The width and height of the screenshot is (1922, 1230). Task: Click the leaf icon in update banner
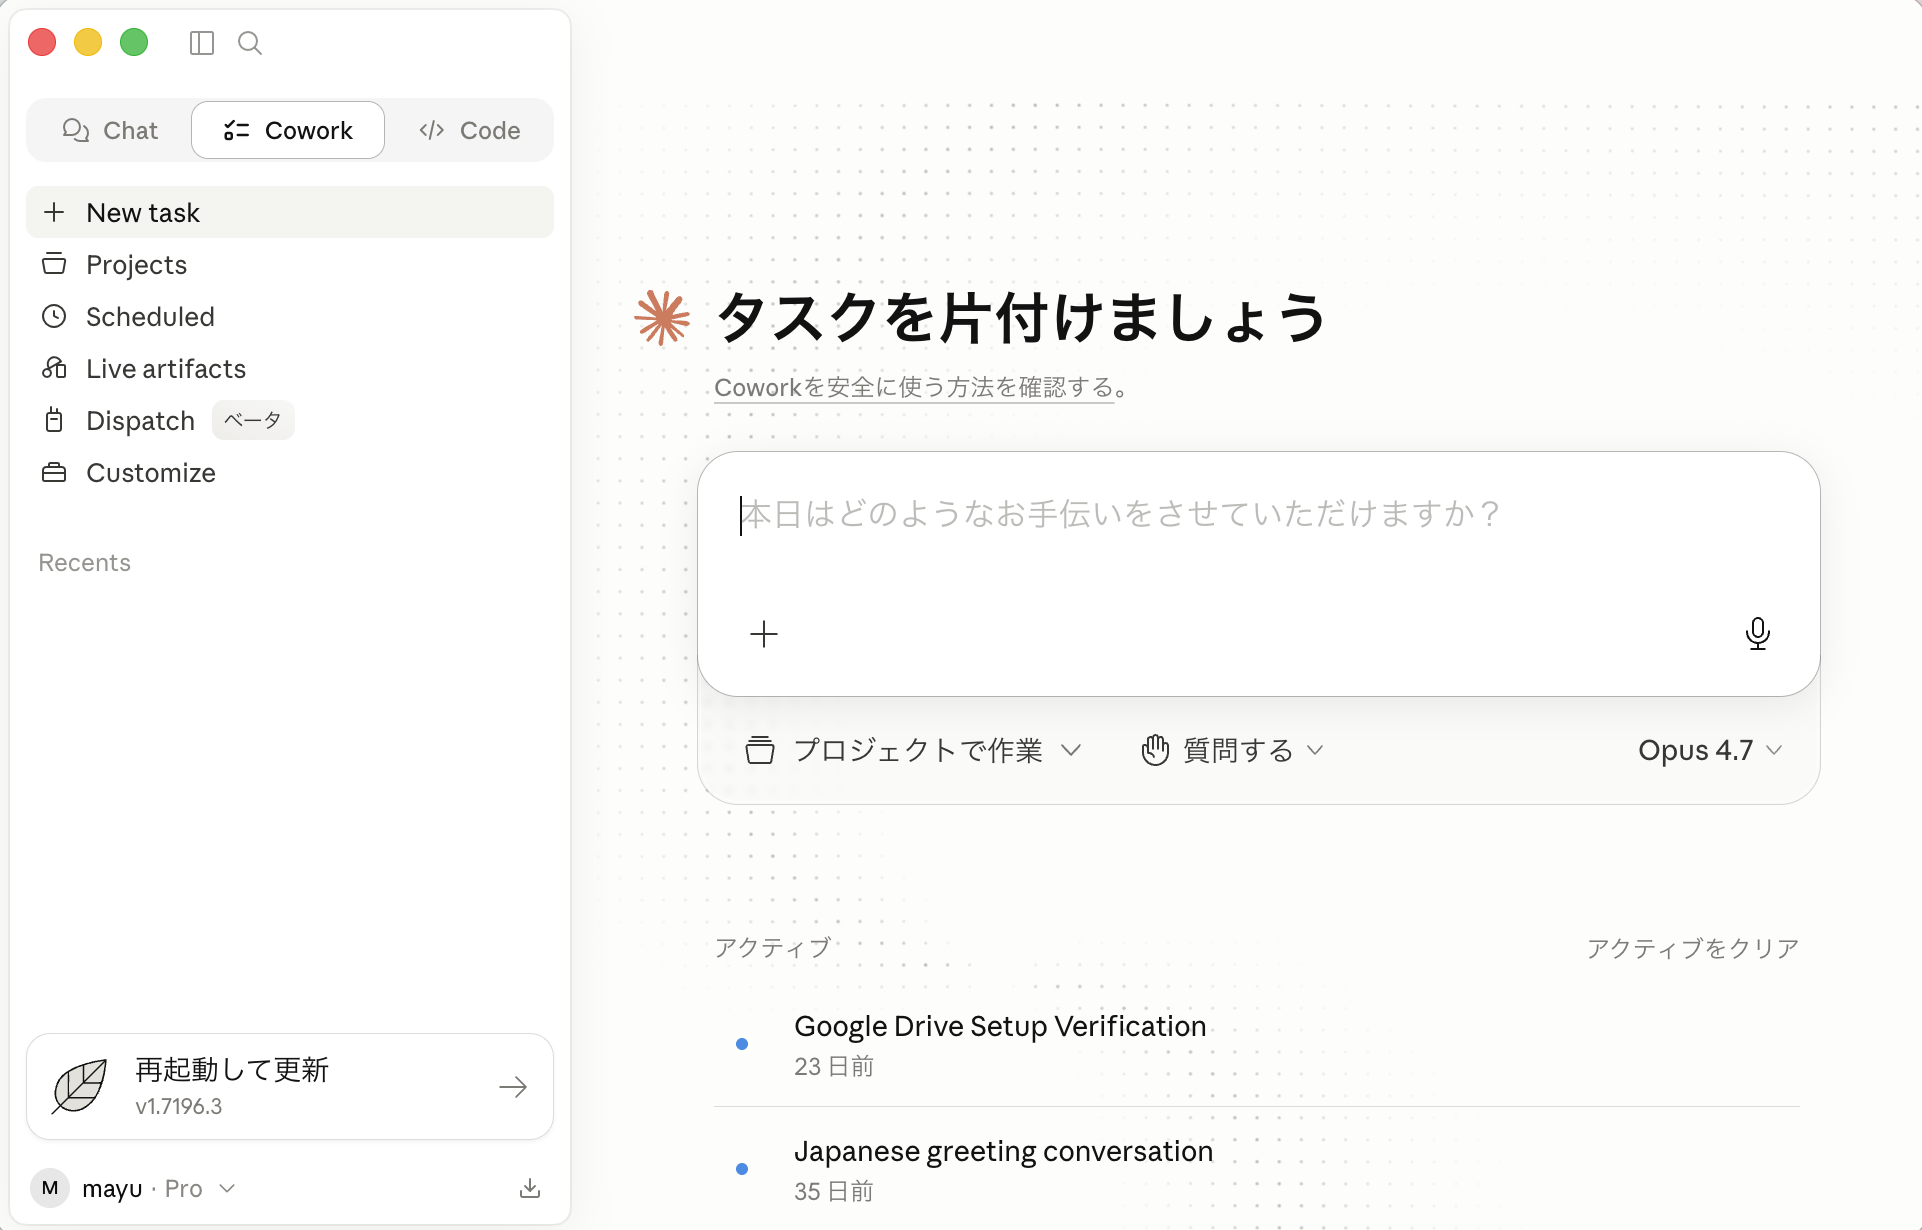coord(80,1086)
